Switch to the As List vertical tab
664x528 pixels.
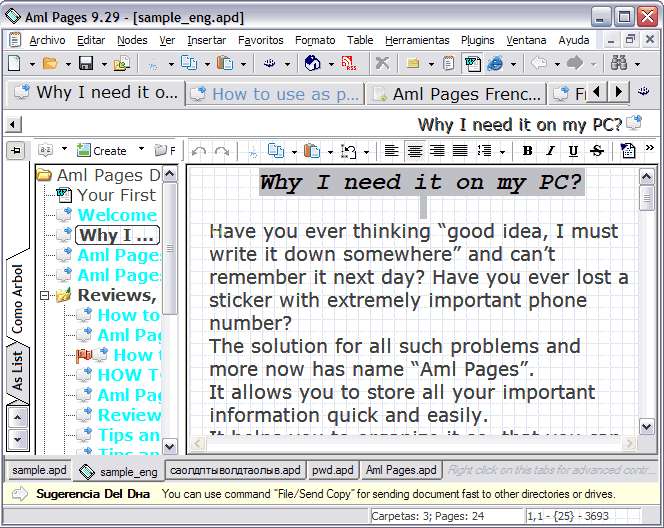click(17, 371)
